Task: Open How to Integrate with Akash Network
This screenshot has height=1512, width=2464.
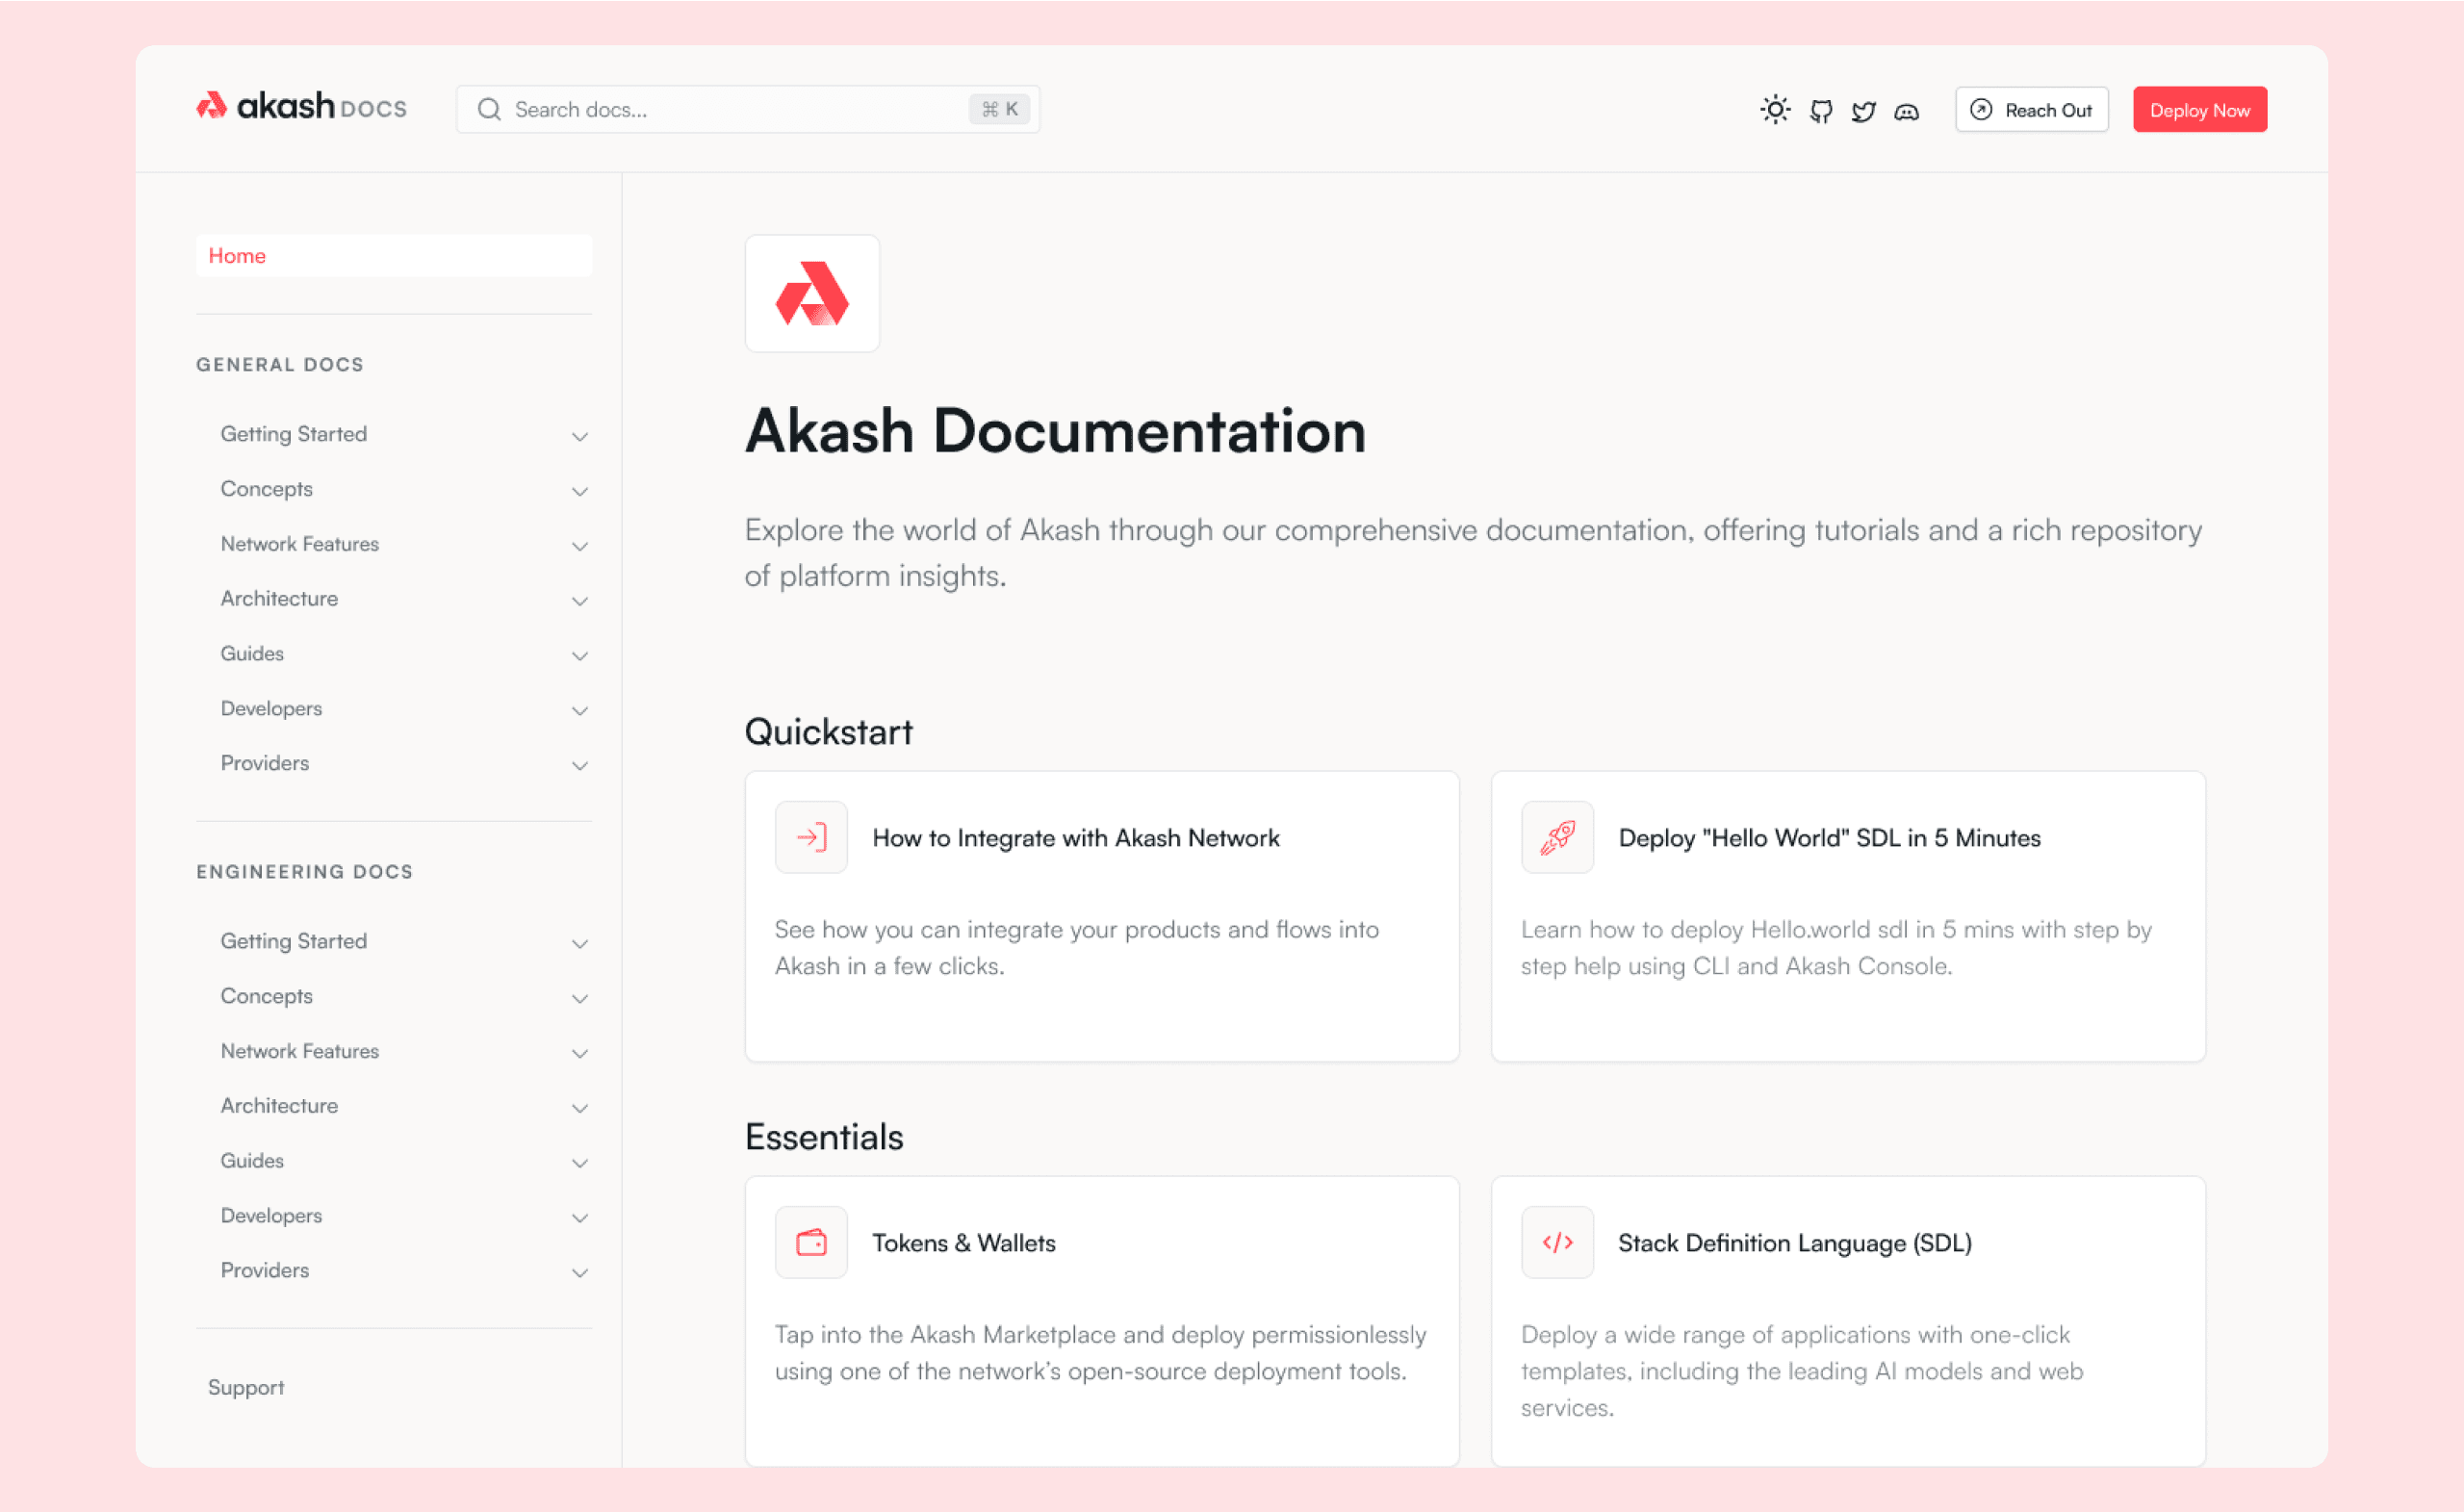Action: 1076,838
